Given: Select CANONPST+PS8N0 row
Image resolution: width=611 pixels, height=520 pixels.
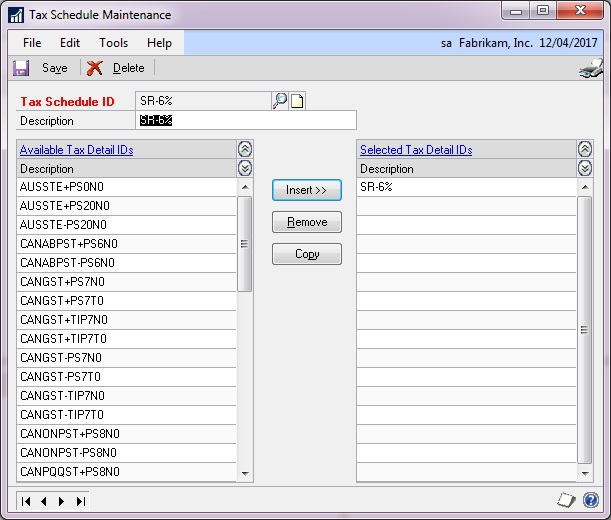Looking at the screenshot, I should pos(127,434).
